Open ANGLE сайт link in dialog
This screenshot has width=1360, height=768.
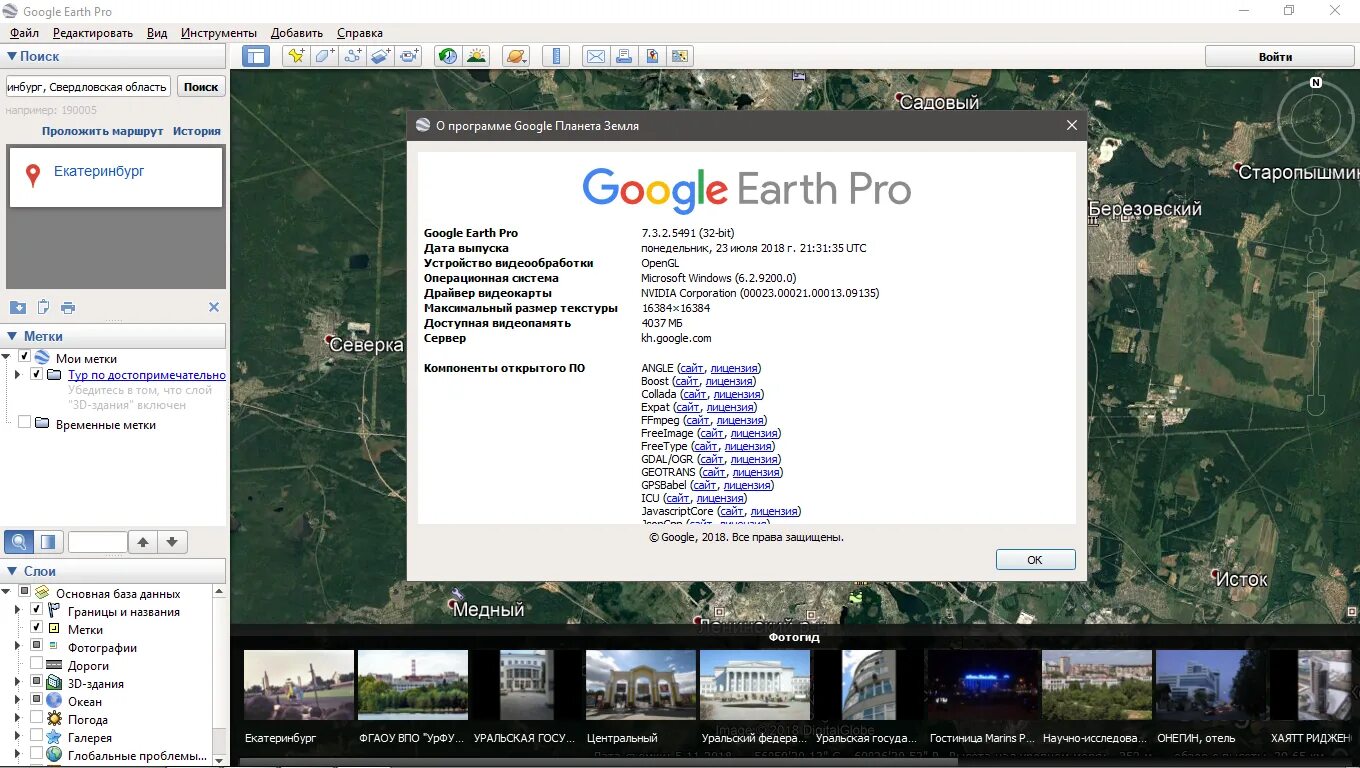[x=692, y=368]
